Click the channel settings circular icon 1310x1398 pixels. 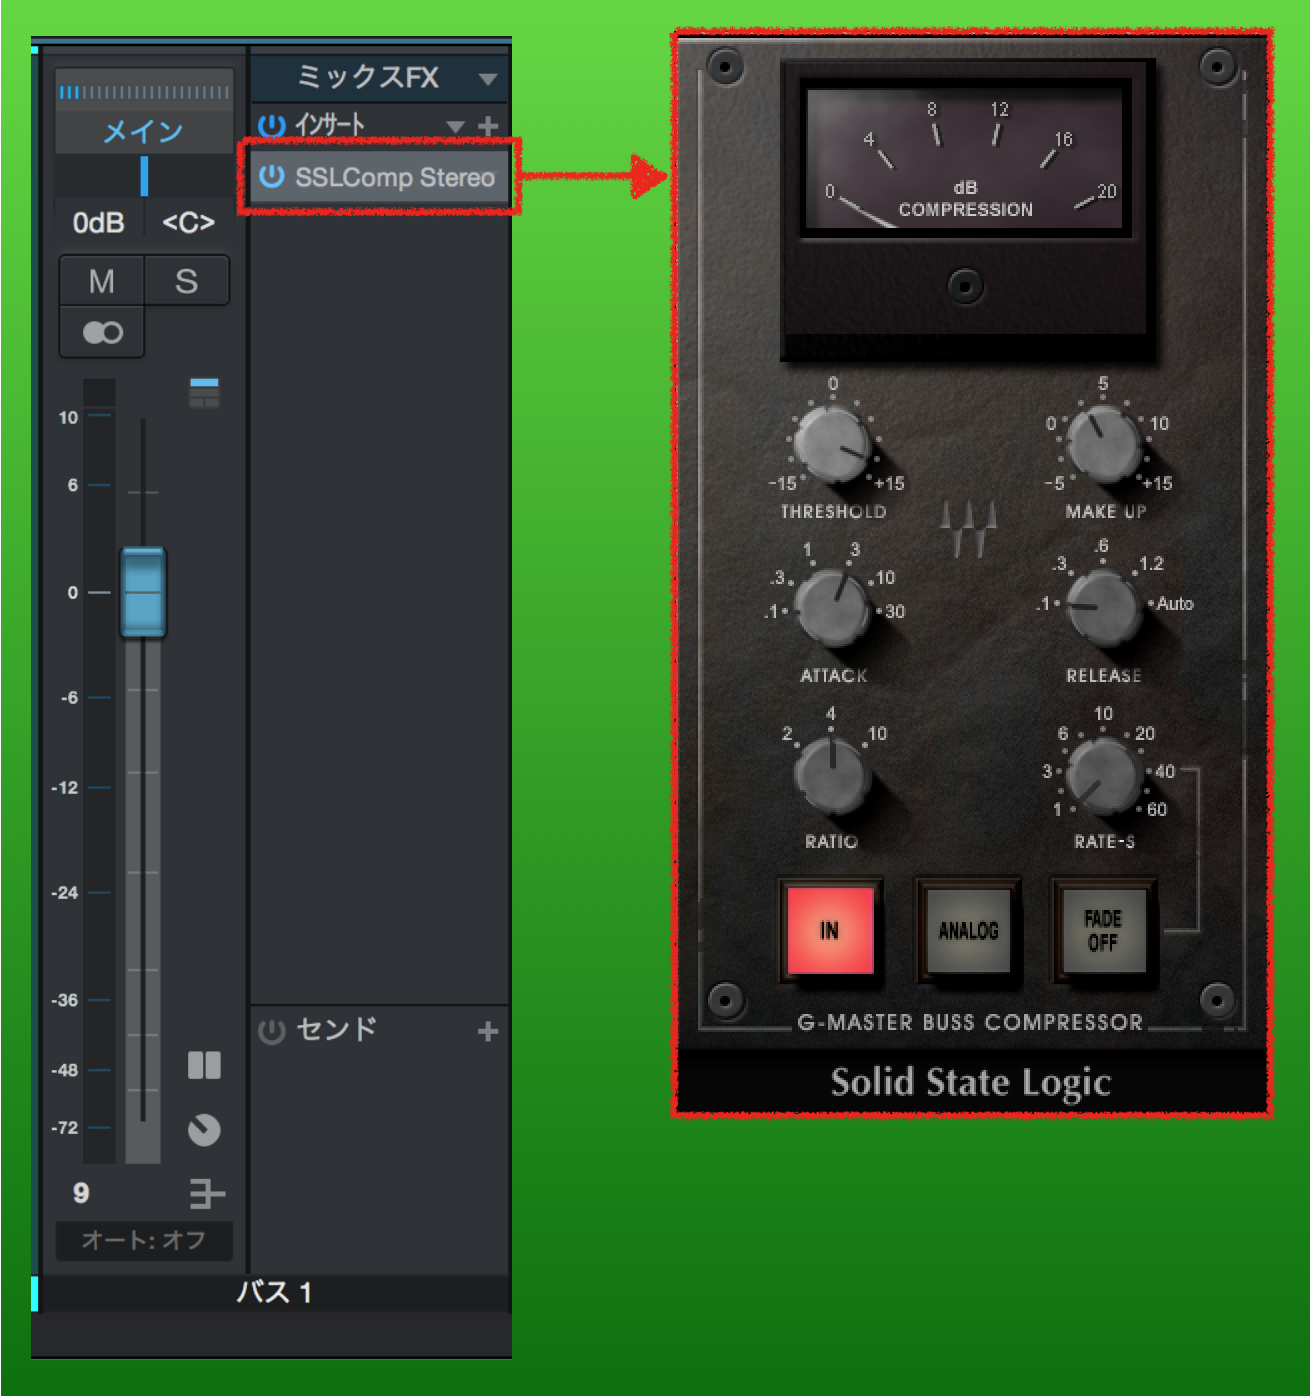204,1130
